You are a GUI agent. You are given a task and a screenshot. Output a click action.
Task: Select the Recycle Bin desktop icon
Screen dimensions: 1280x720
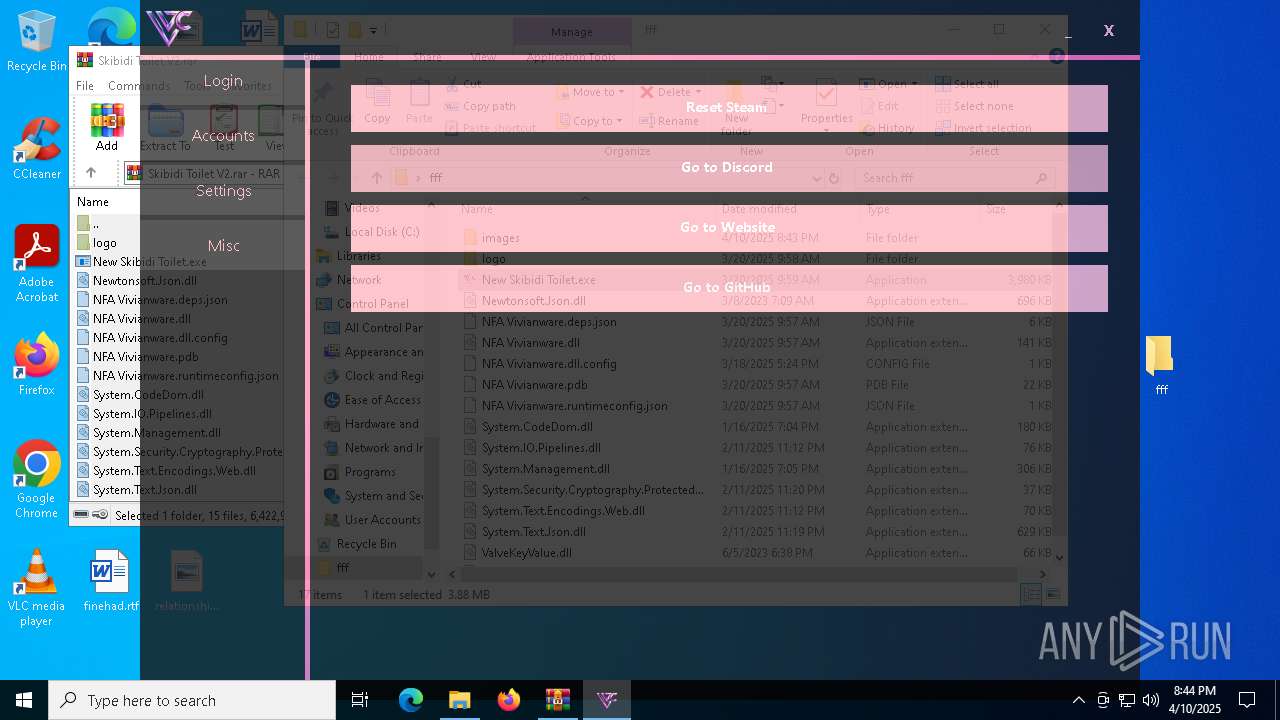36,42
